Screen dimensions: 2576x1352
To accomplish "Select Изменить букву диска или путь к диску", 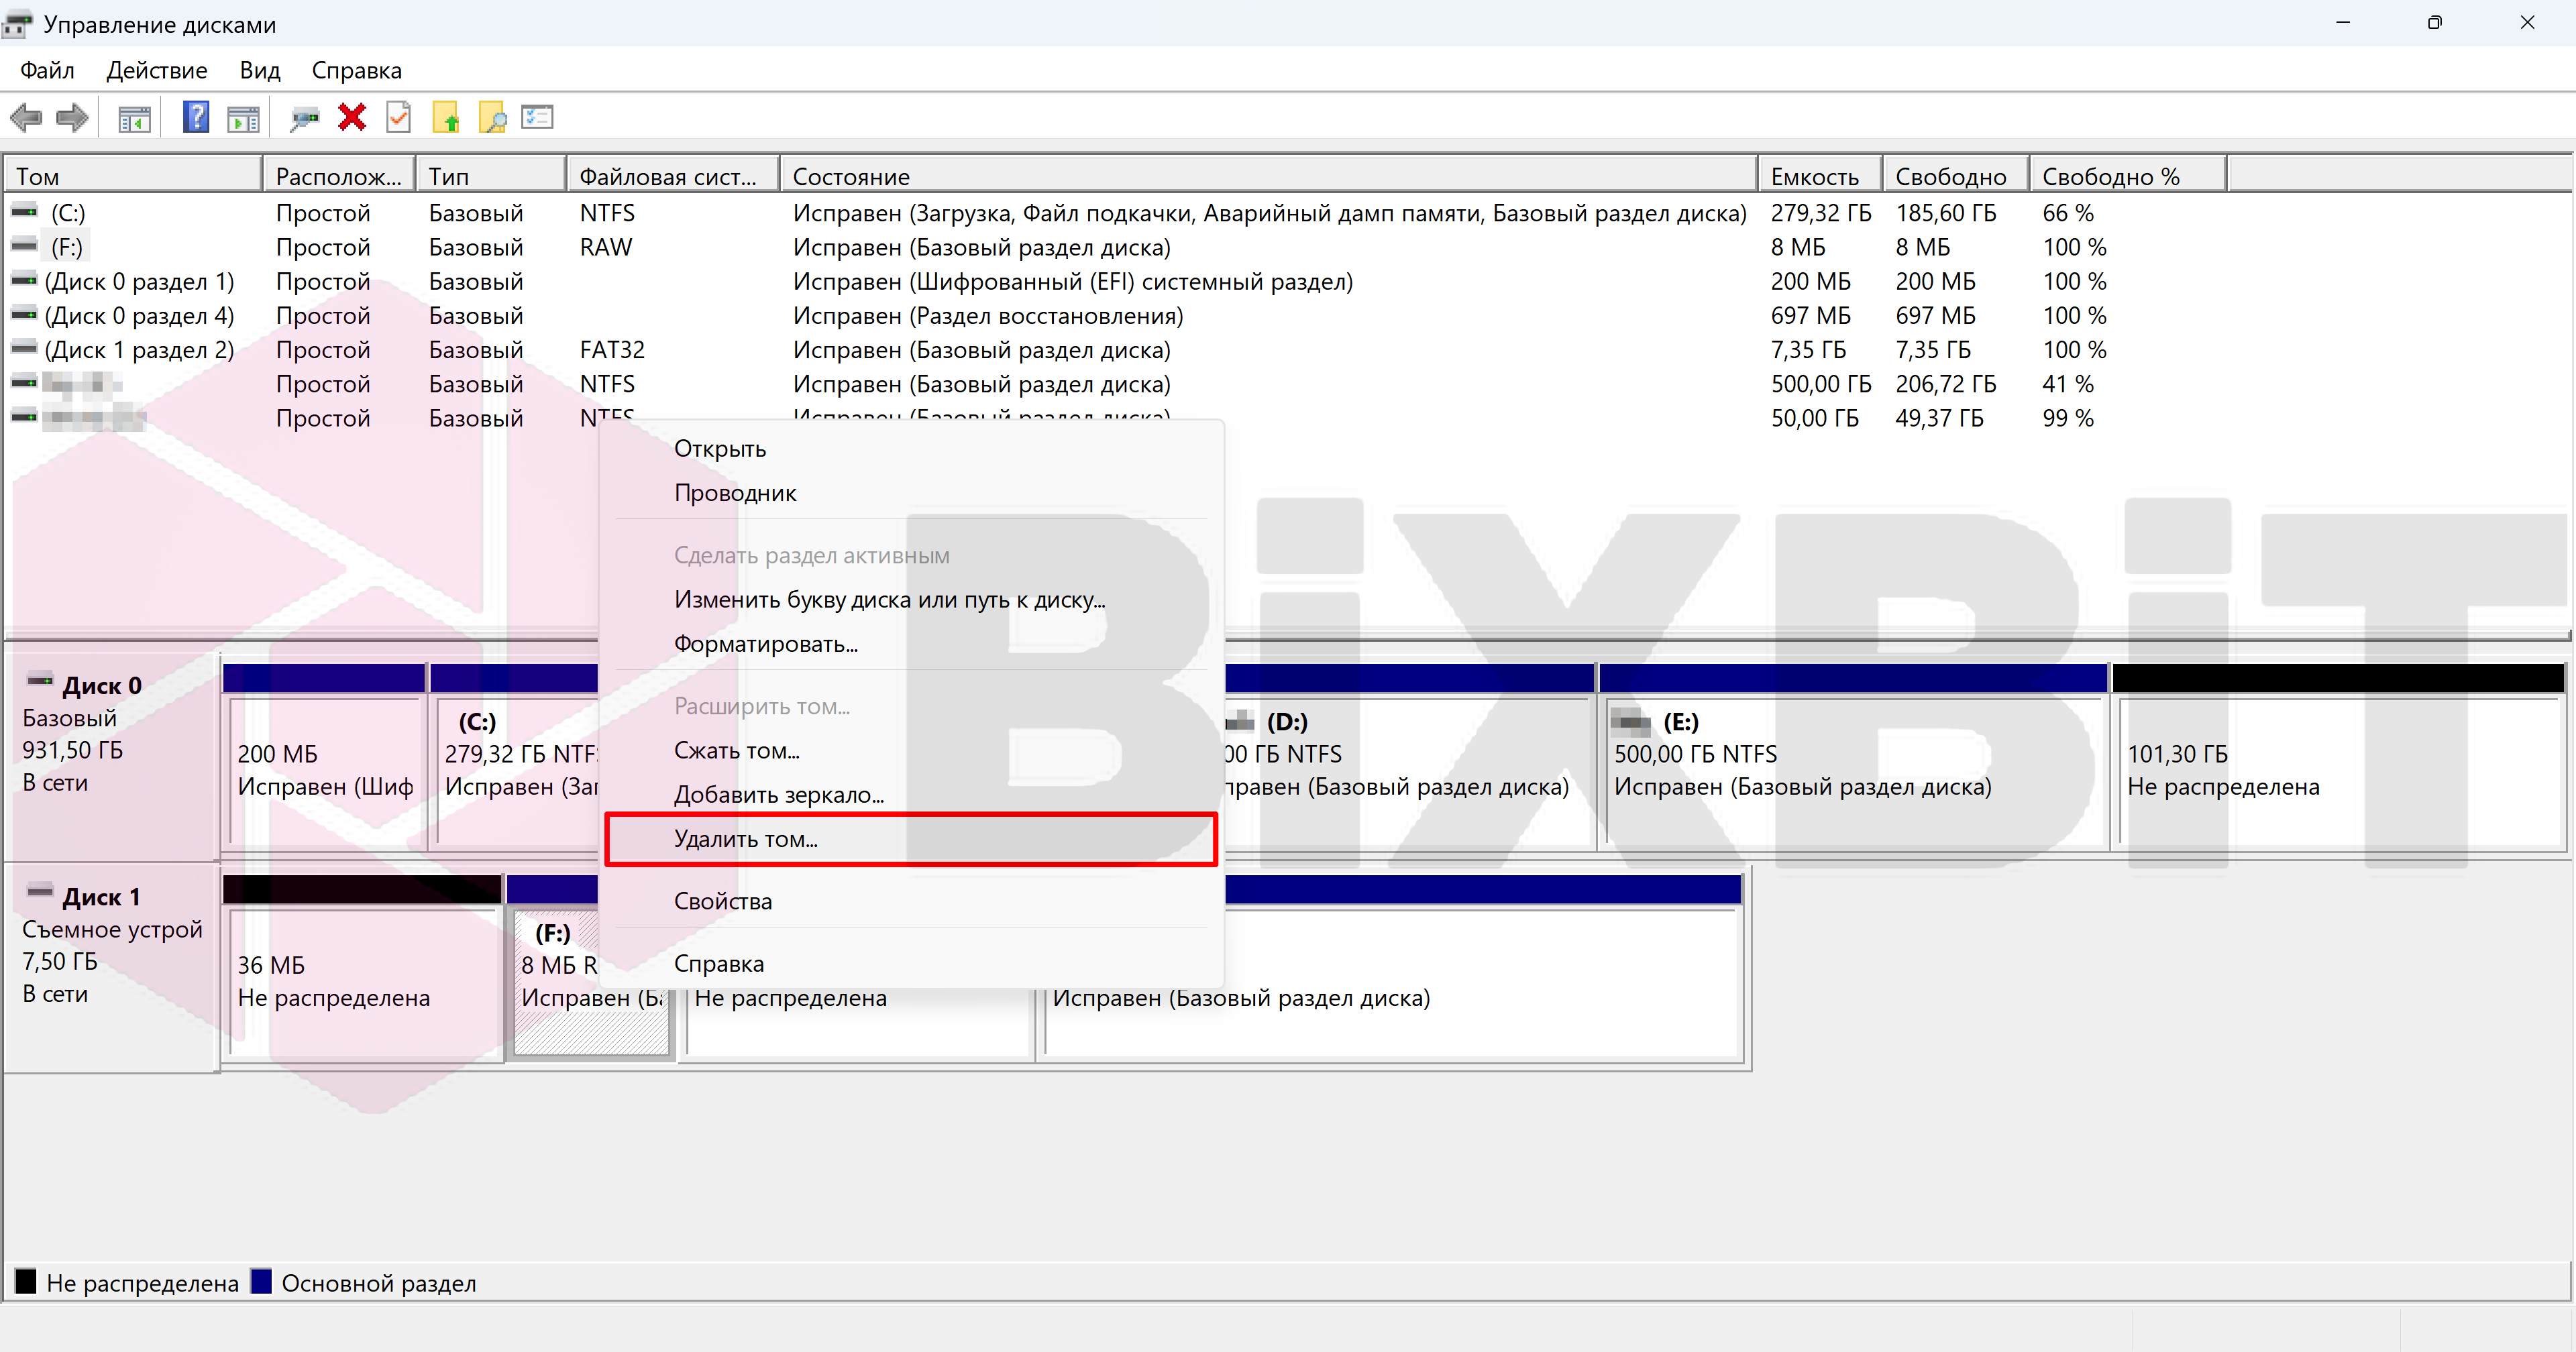I will (x=912, y=600).
